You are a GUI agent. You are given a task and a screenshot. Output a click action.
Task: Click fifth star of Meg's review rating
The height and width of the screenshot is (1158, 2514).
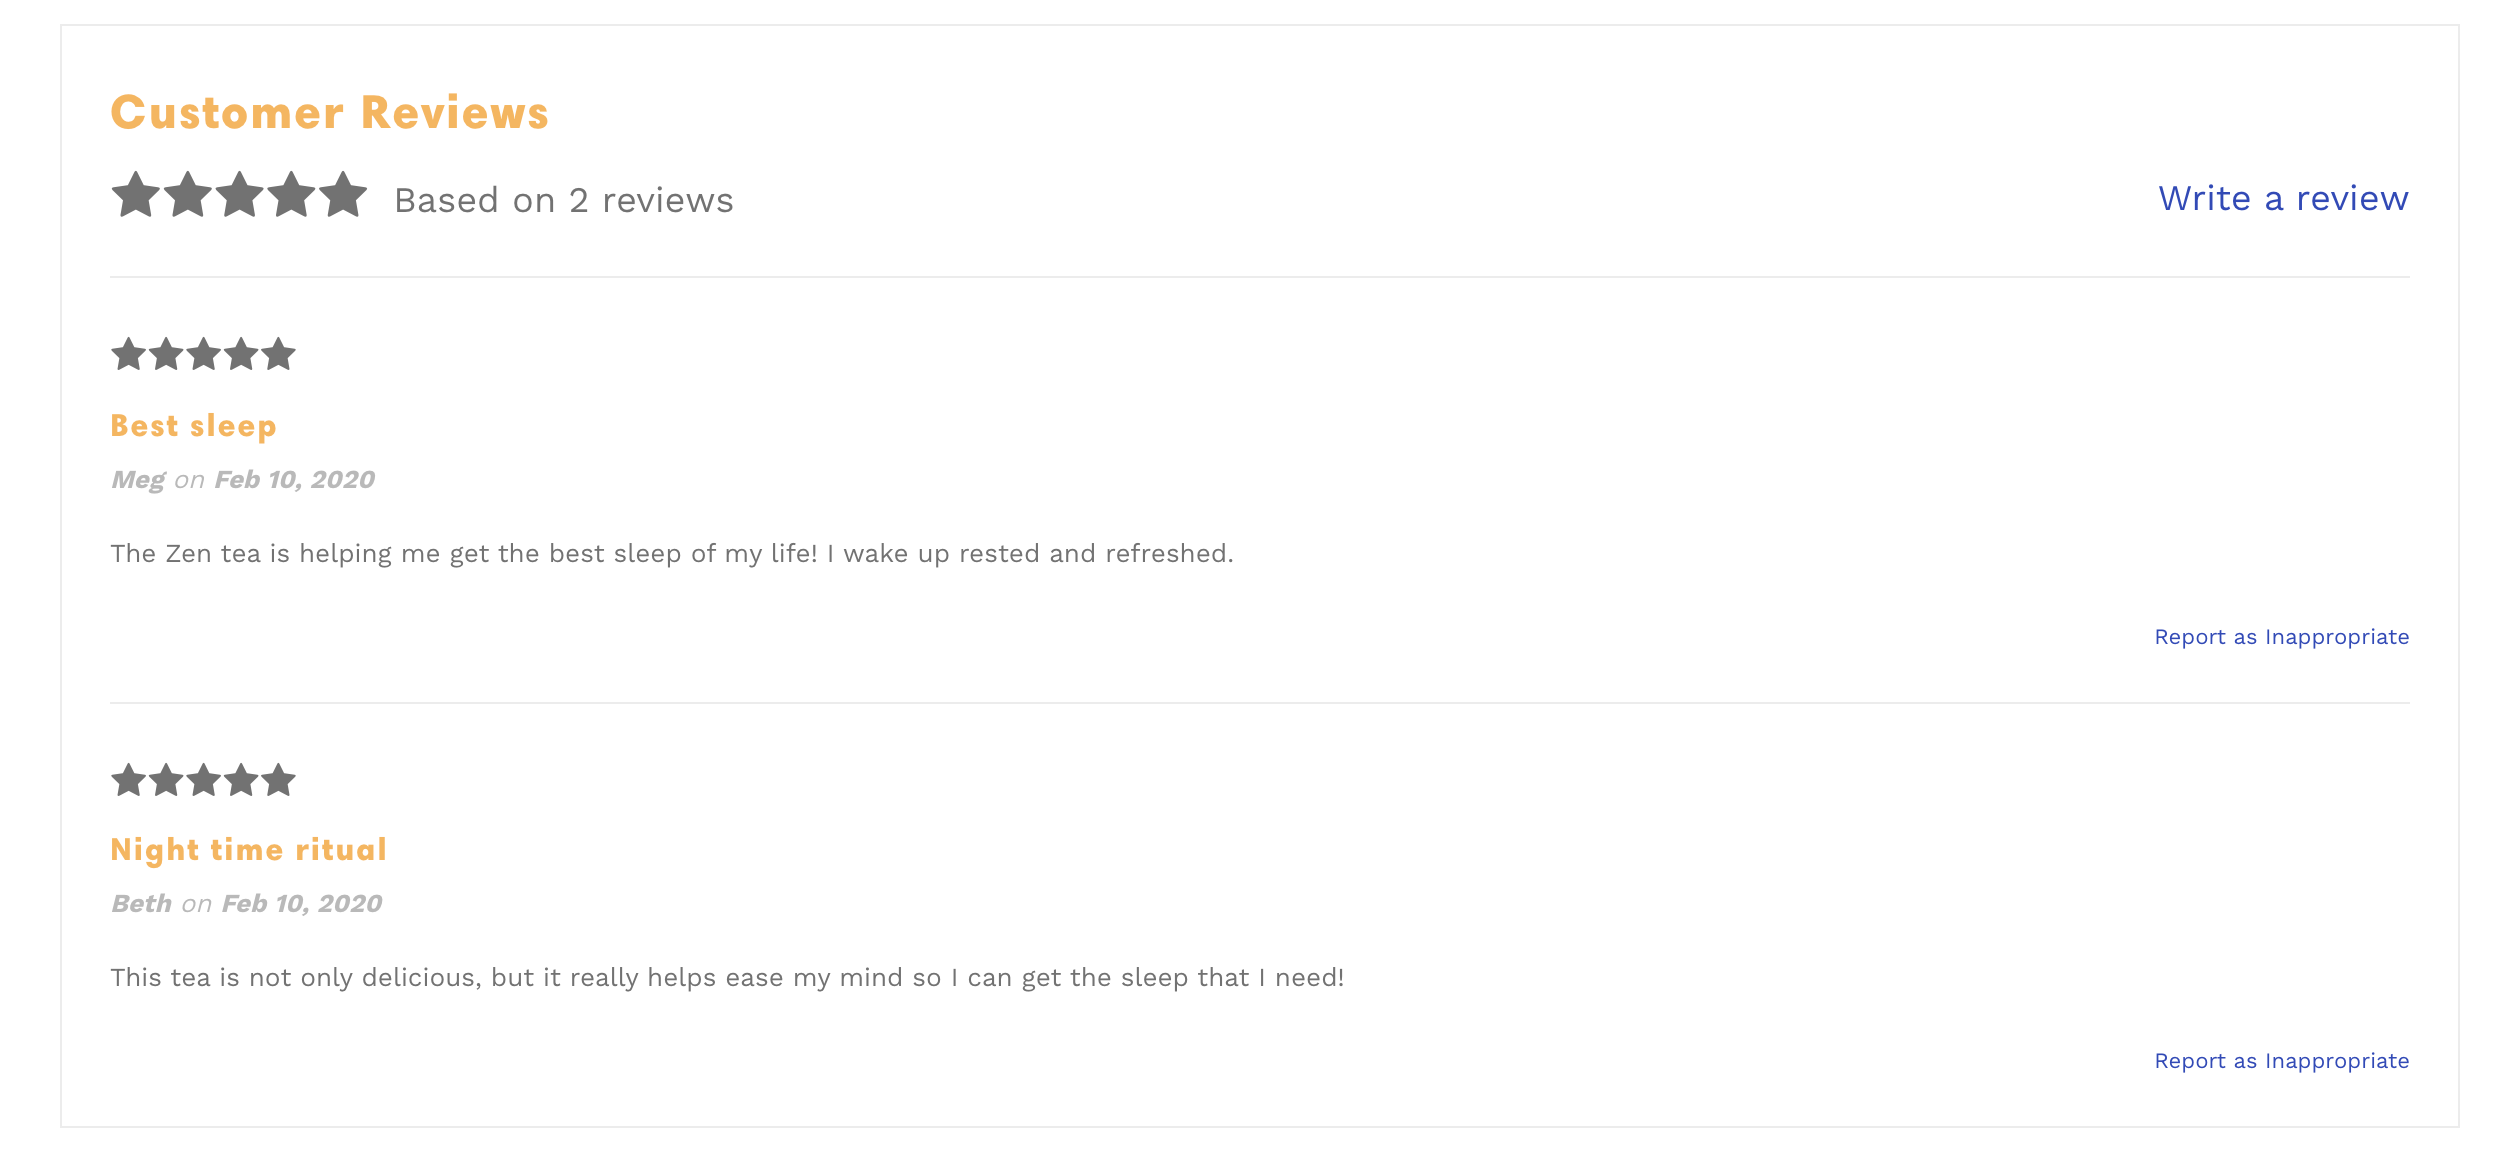click(278, 354)
